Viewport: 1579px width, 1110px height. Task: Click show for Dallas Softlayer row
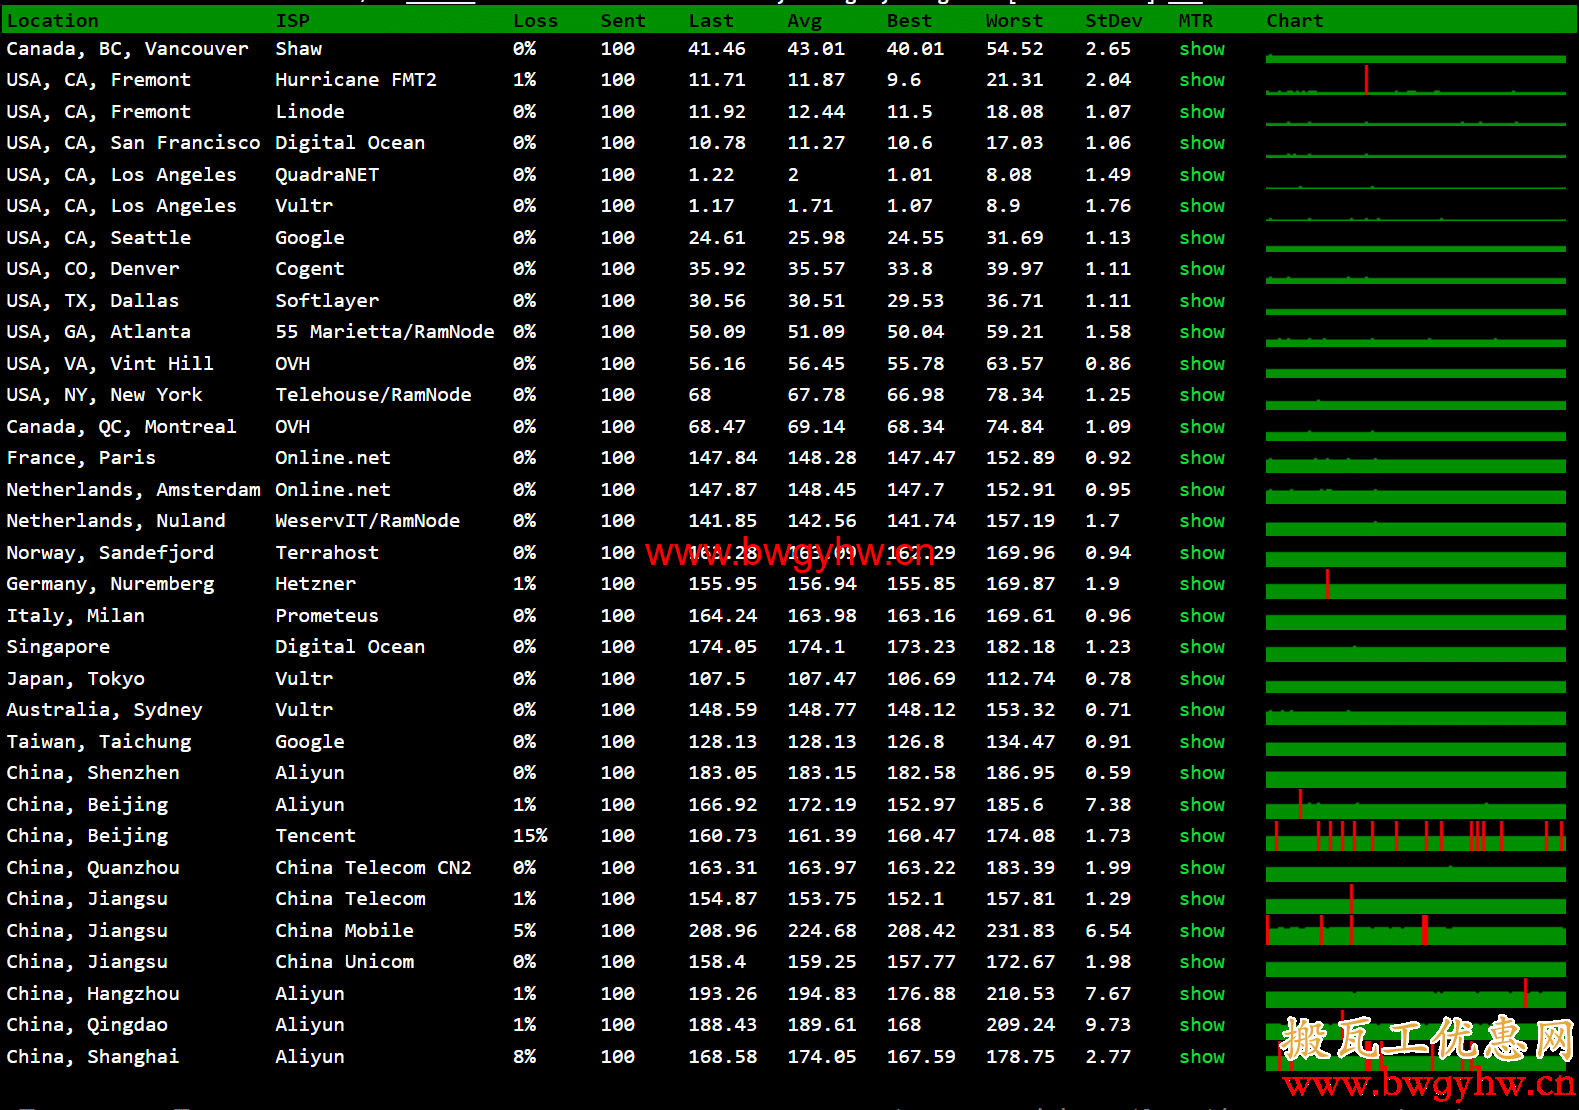pos(1201,301)
